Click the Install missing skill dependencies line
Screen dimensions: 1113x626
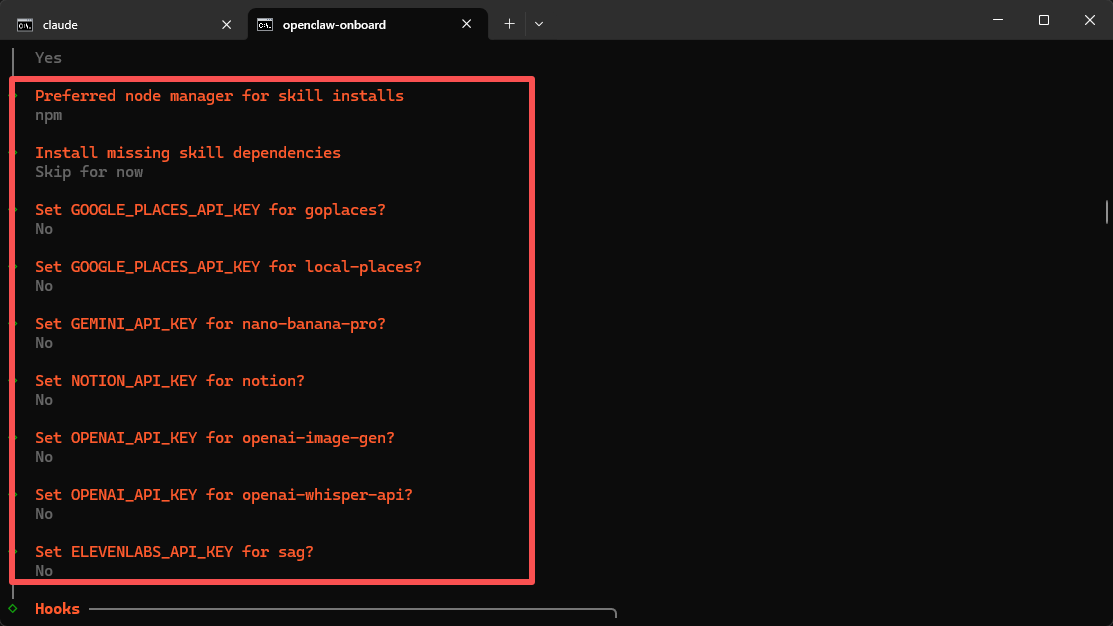pos(188,153)
